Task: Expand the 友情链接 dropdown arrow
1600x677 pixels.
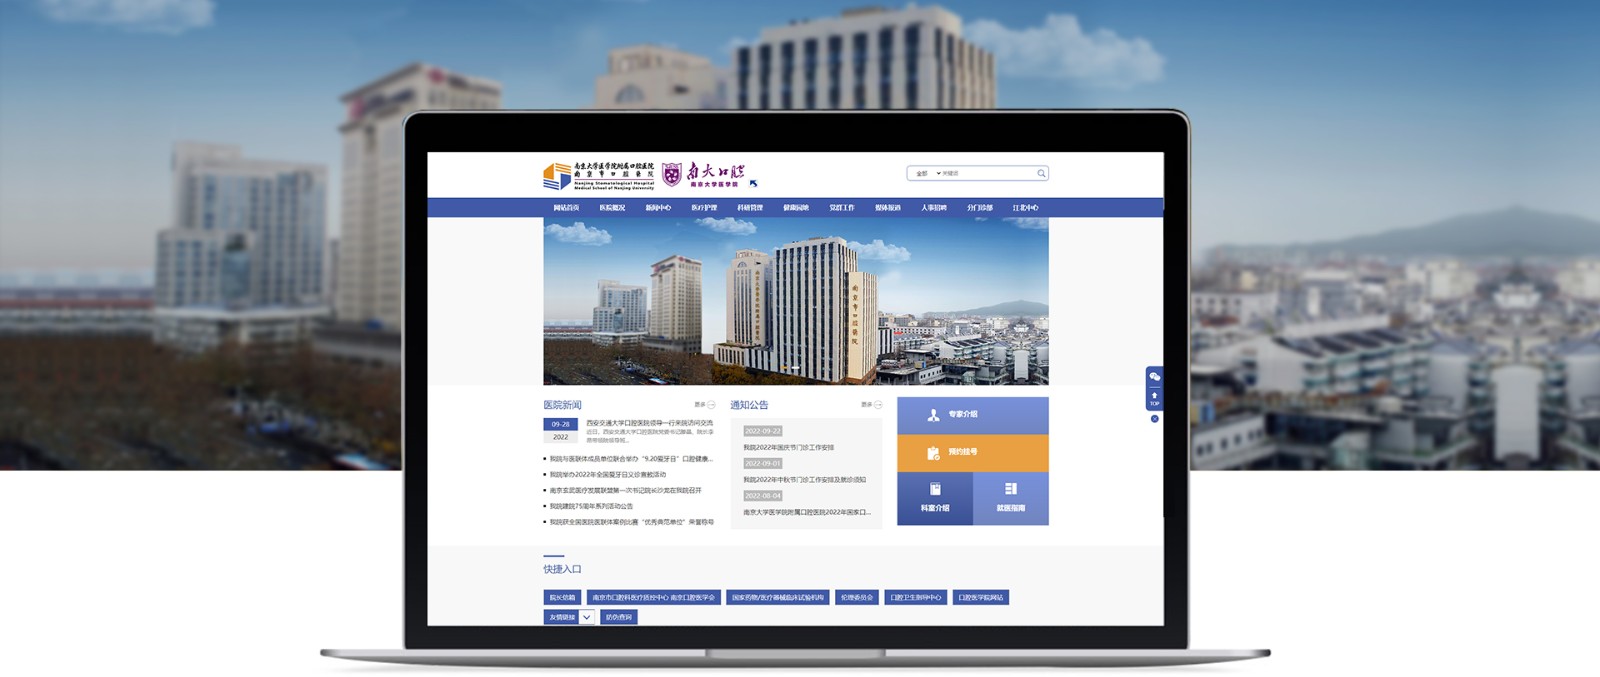Action: (x=587, y=617)
